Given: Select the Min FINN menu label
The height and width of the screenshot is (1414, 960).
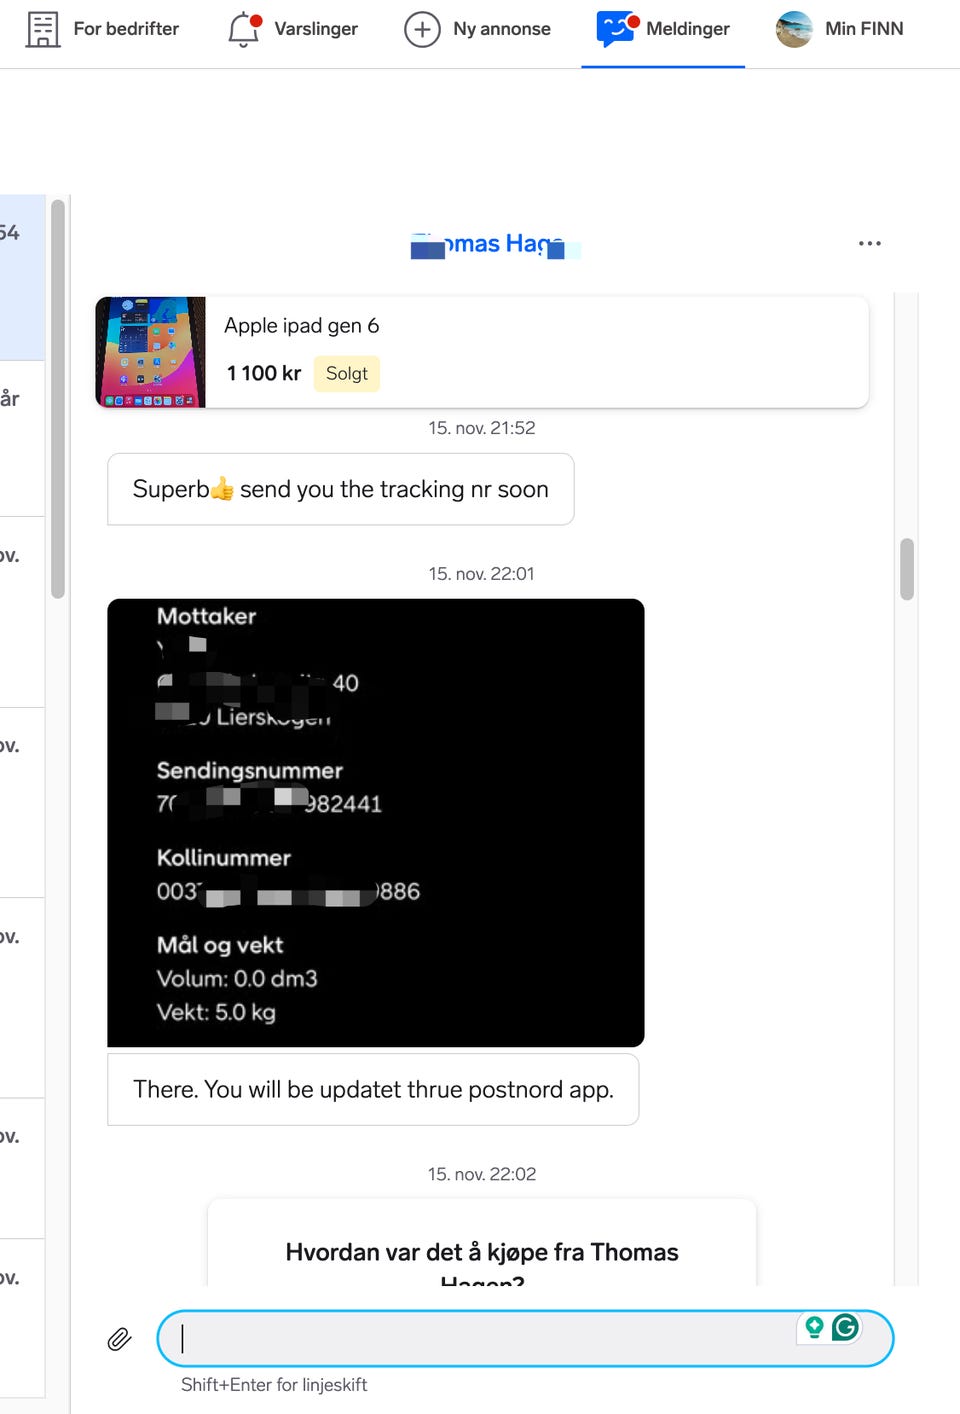Looking at the screenshot, I should click(864, 29).
